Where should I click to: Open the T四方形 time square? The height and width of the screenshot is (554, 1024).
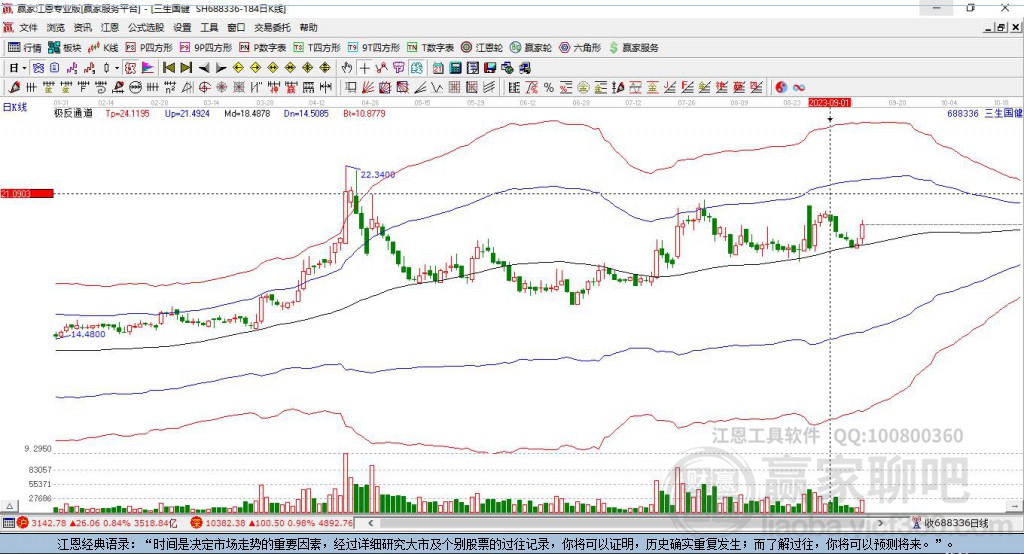(317, 48)
